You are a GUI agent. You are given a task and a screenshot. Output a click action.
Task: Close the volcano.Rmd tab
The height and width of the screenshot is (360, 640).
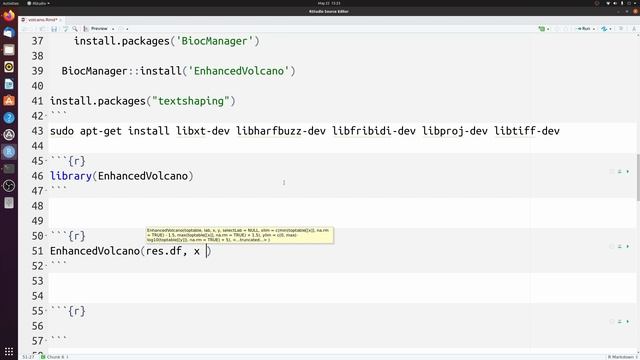pos(61,20)
